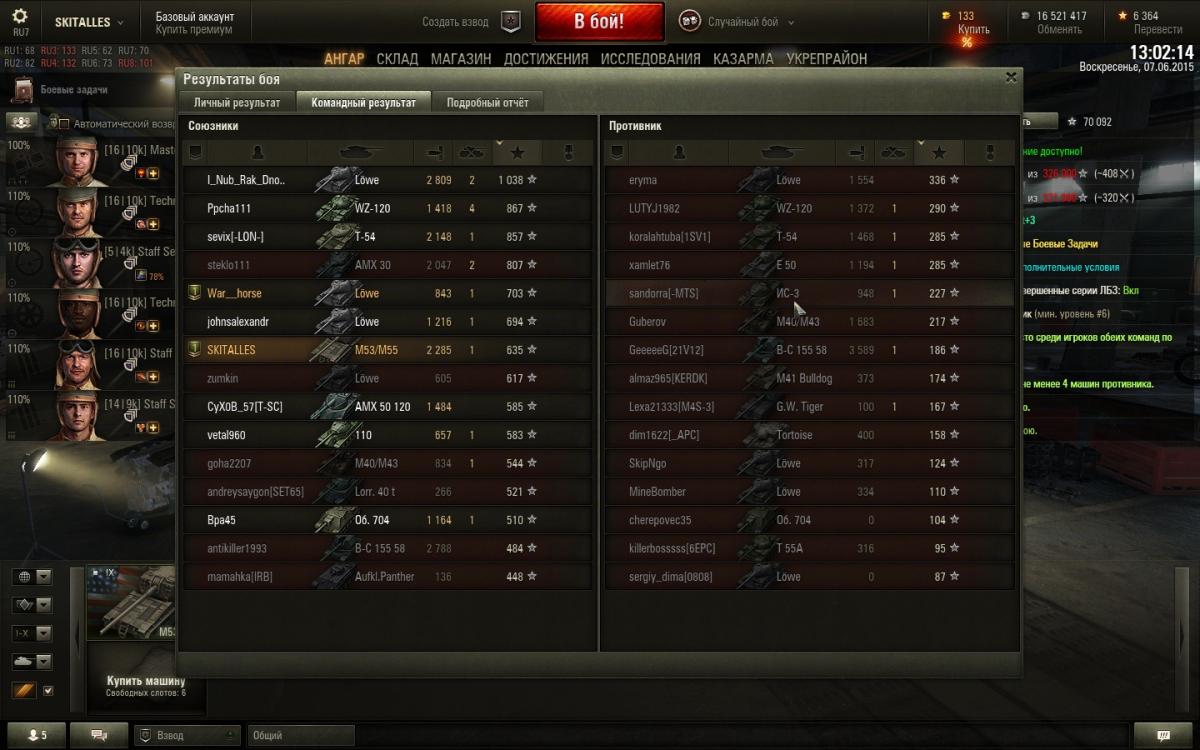Sort enemy team by medals column icon
1200x750 pixels.
990,152
